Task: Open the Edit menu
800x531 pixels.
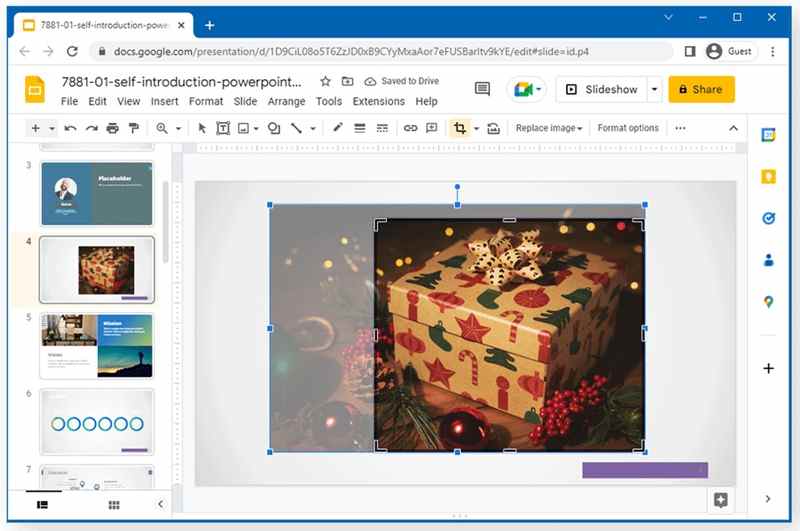Action: tap(97, 102)
